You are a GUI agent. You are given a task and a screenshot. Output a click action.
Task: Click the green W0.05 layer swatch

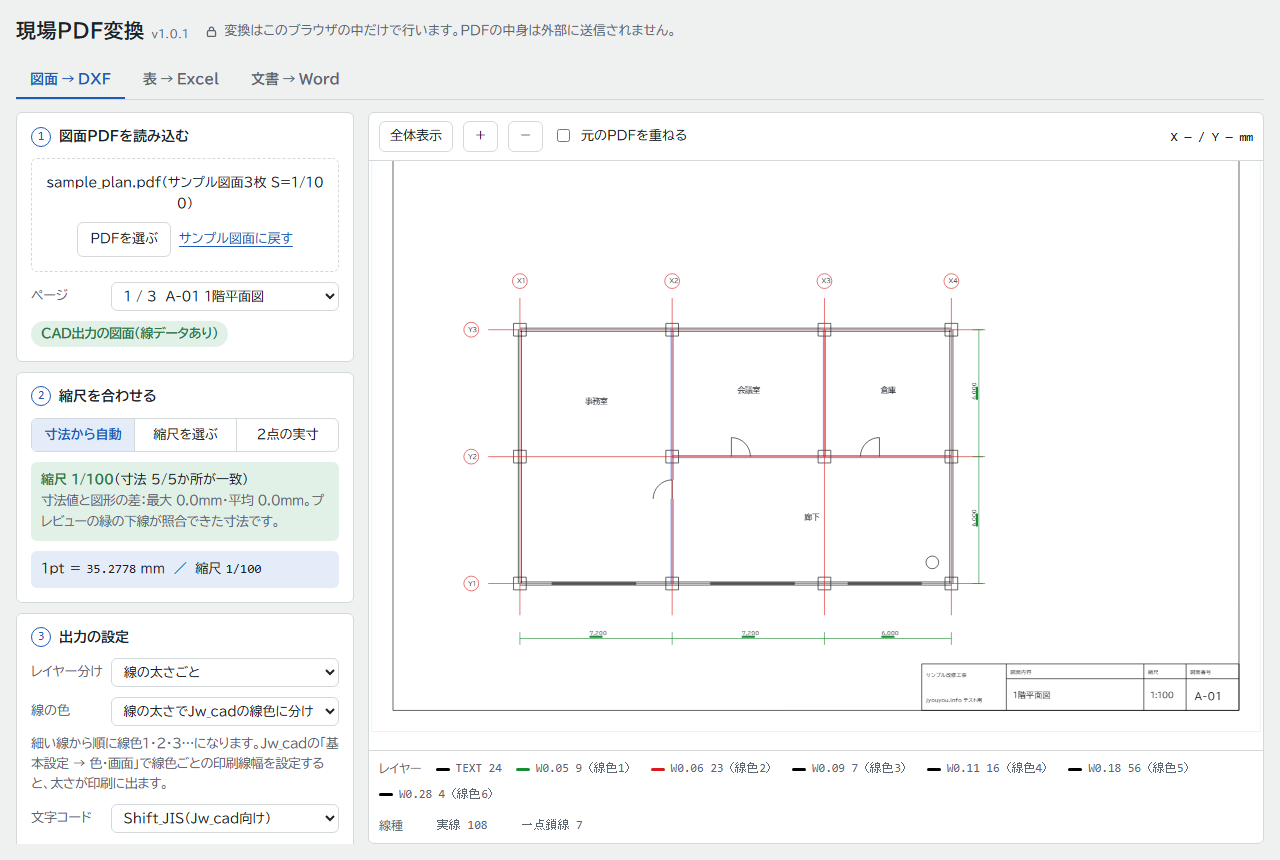[x=522, y=769]
